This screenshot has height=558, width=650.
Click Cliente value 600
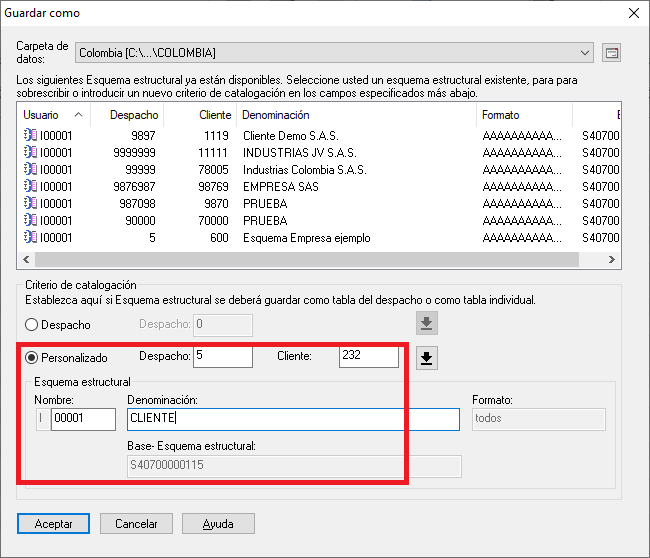[219, 238]
